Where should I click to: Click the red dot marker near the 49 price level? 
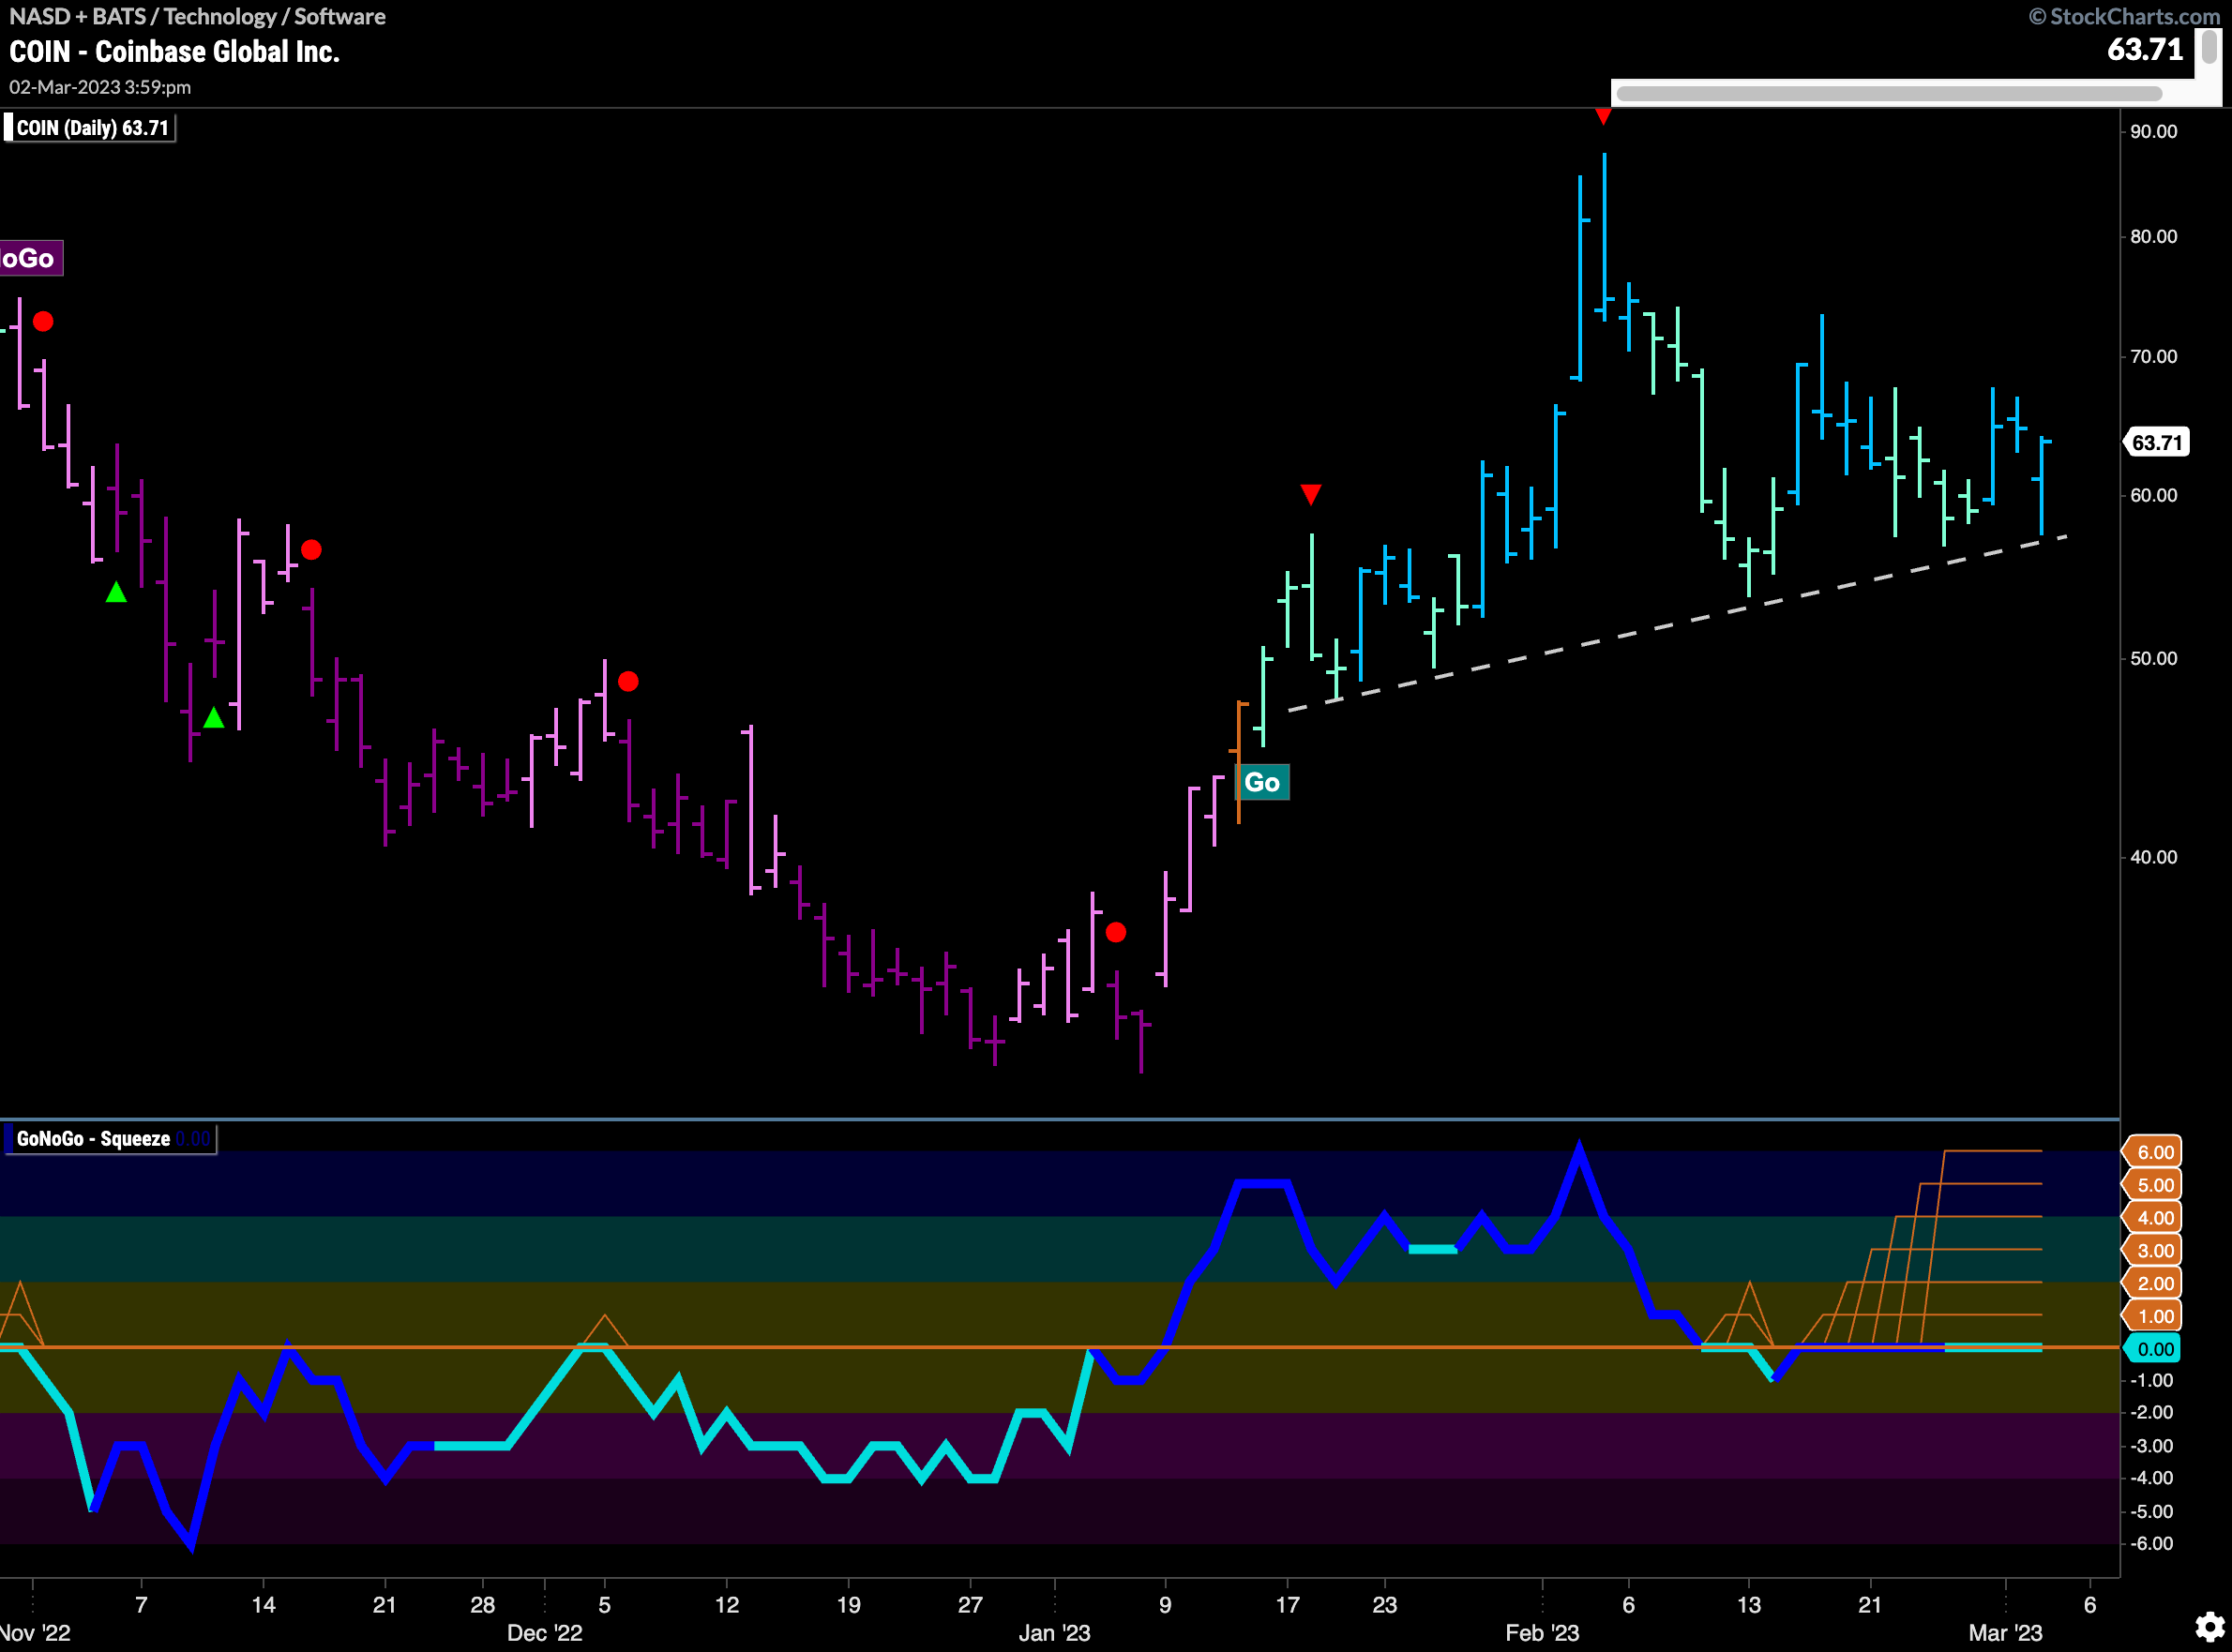point(628,681)
